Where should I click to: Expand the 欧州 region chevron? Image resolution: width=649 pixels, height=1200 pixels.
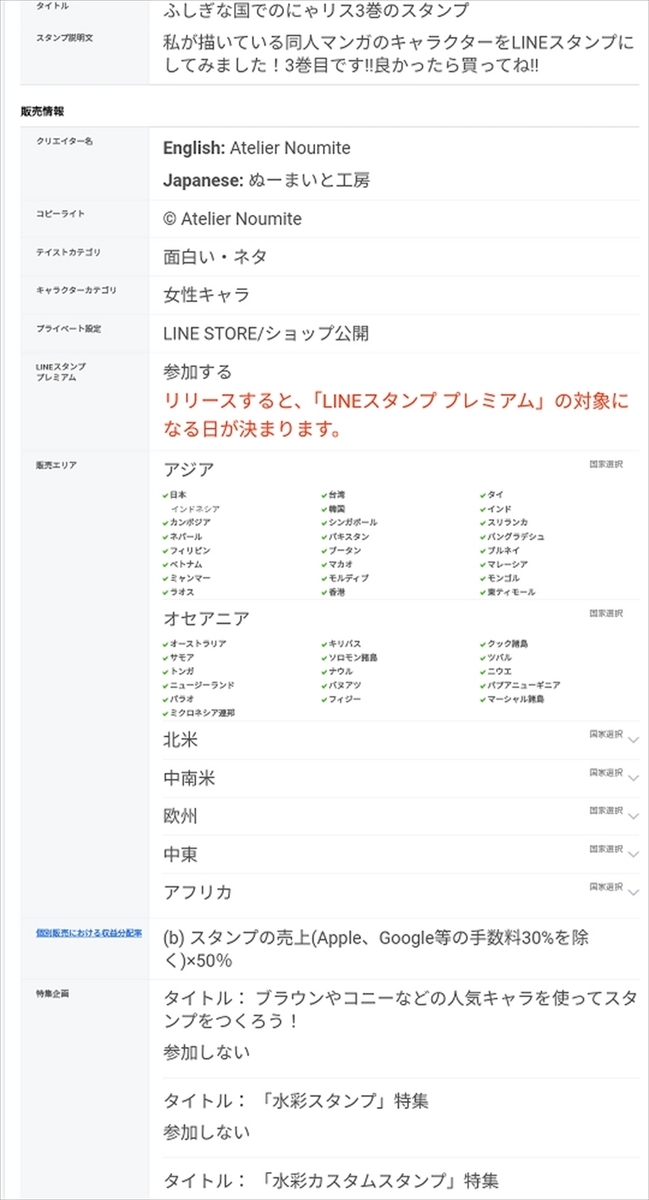coord(633,817)
